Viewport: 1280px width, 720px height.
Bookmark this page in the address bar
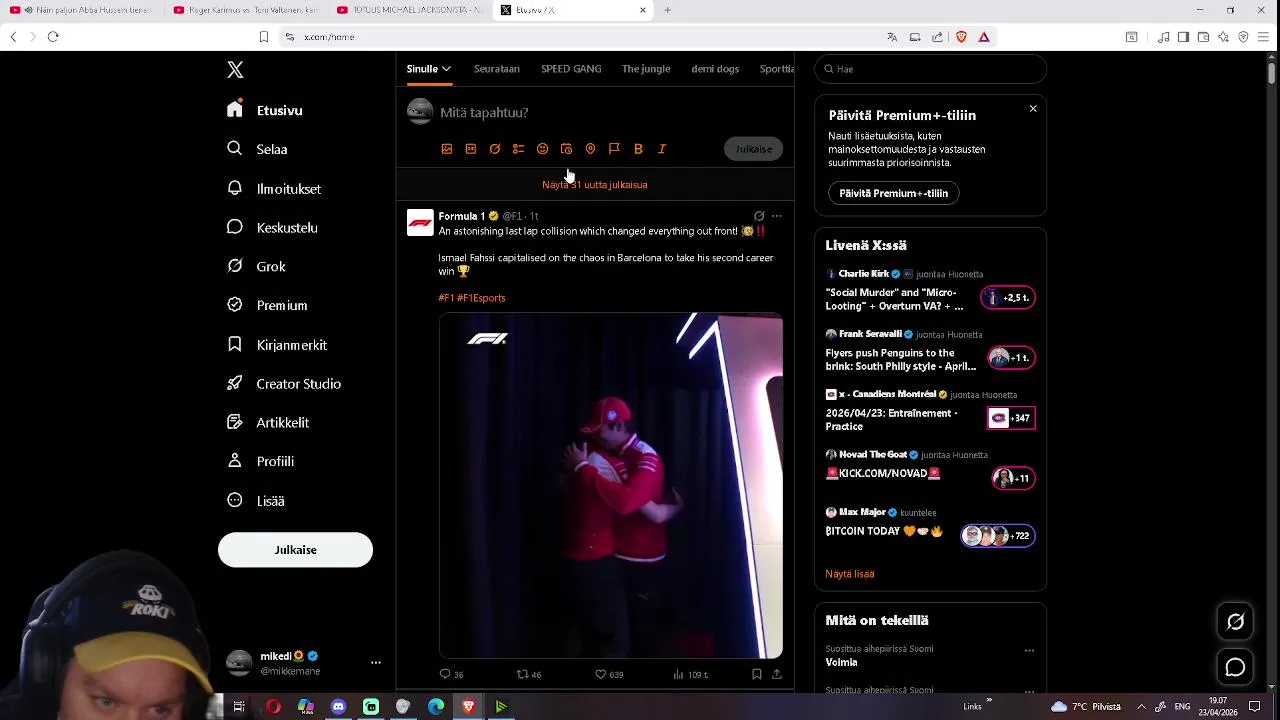click(x=264, y=37)
